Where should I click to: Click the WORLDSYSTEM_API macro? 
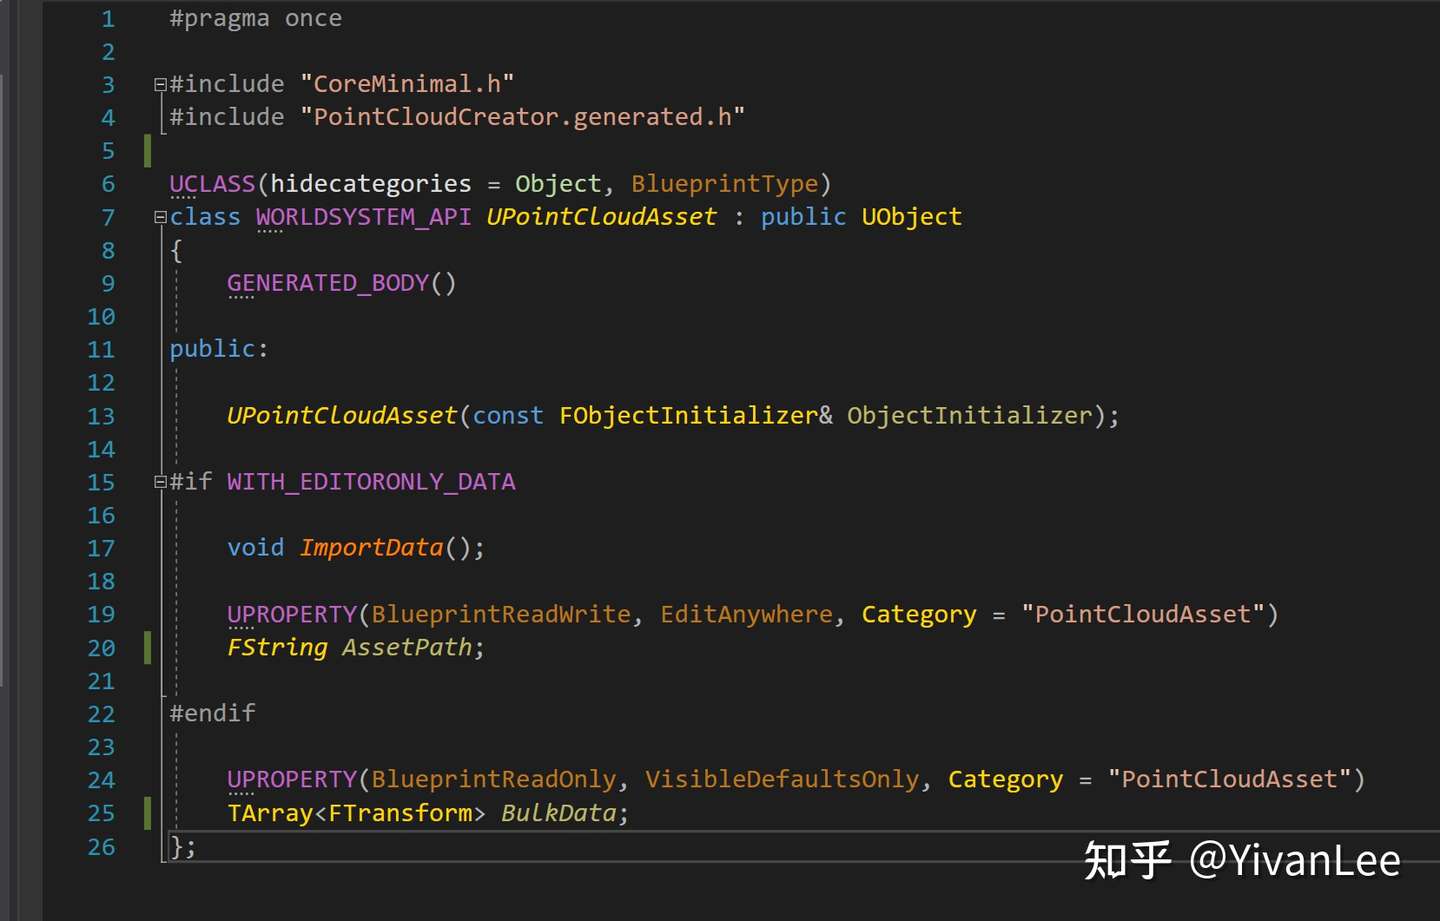(363, 217)
